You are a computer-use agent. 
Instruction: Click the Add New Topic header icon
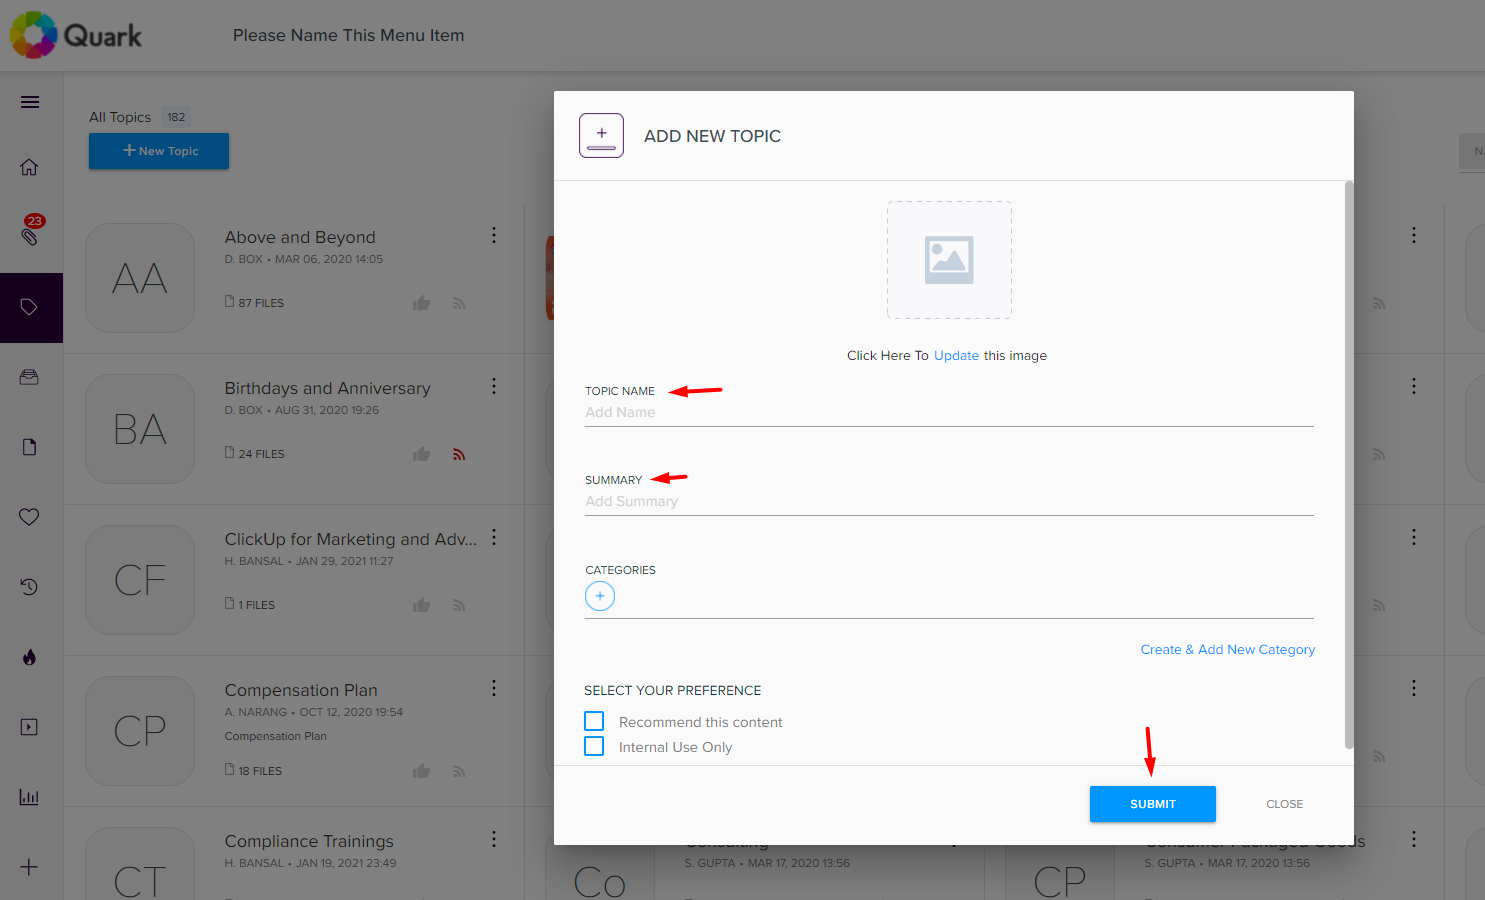(x=601, y=135)
